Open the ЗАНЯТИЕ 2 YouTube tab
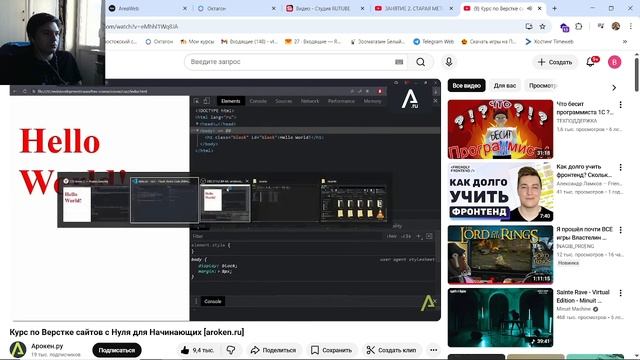 (x=412, y=8)
